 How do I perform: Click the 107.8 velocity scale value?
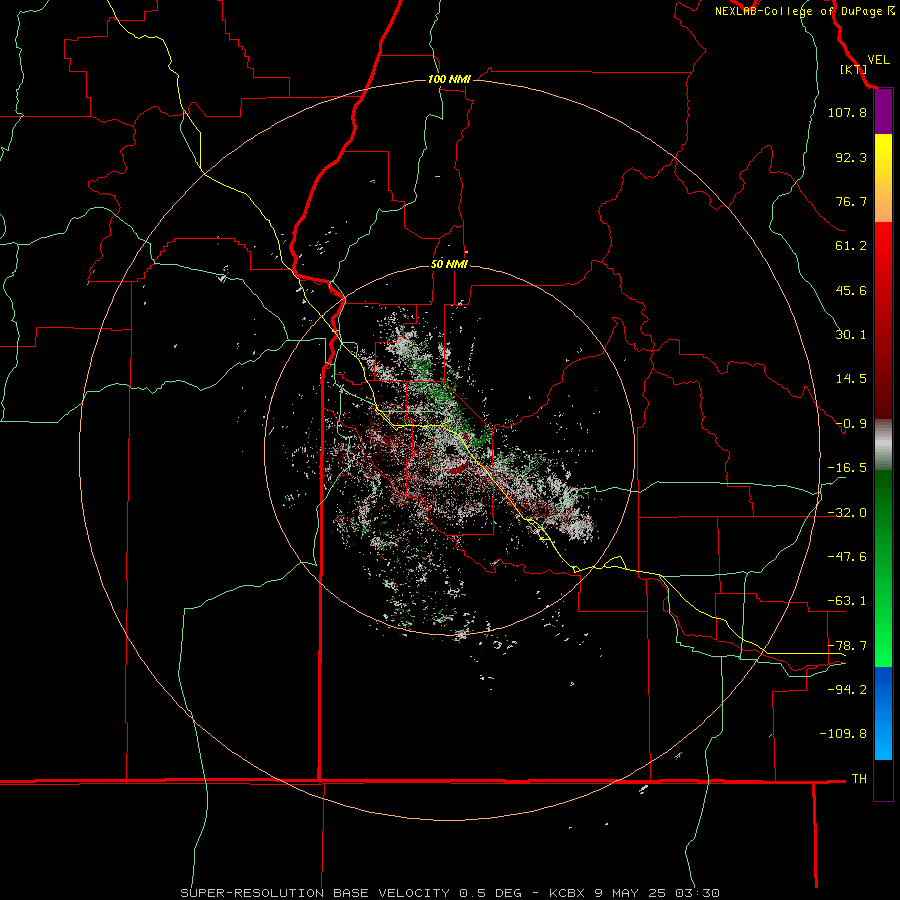pos(847,112)
